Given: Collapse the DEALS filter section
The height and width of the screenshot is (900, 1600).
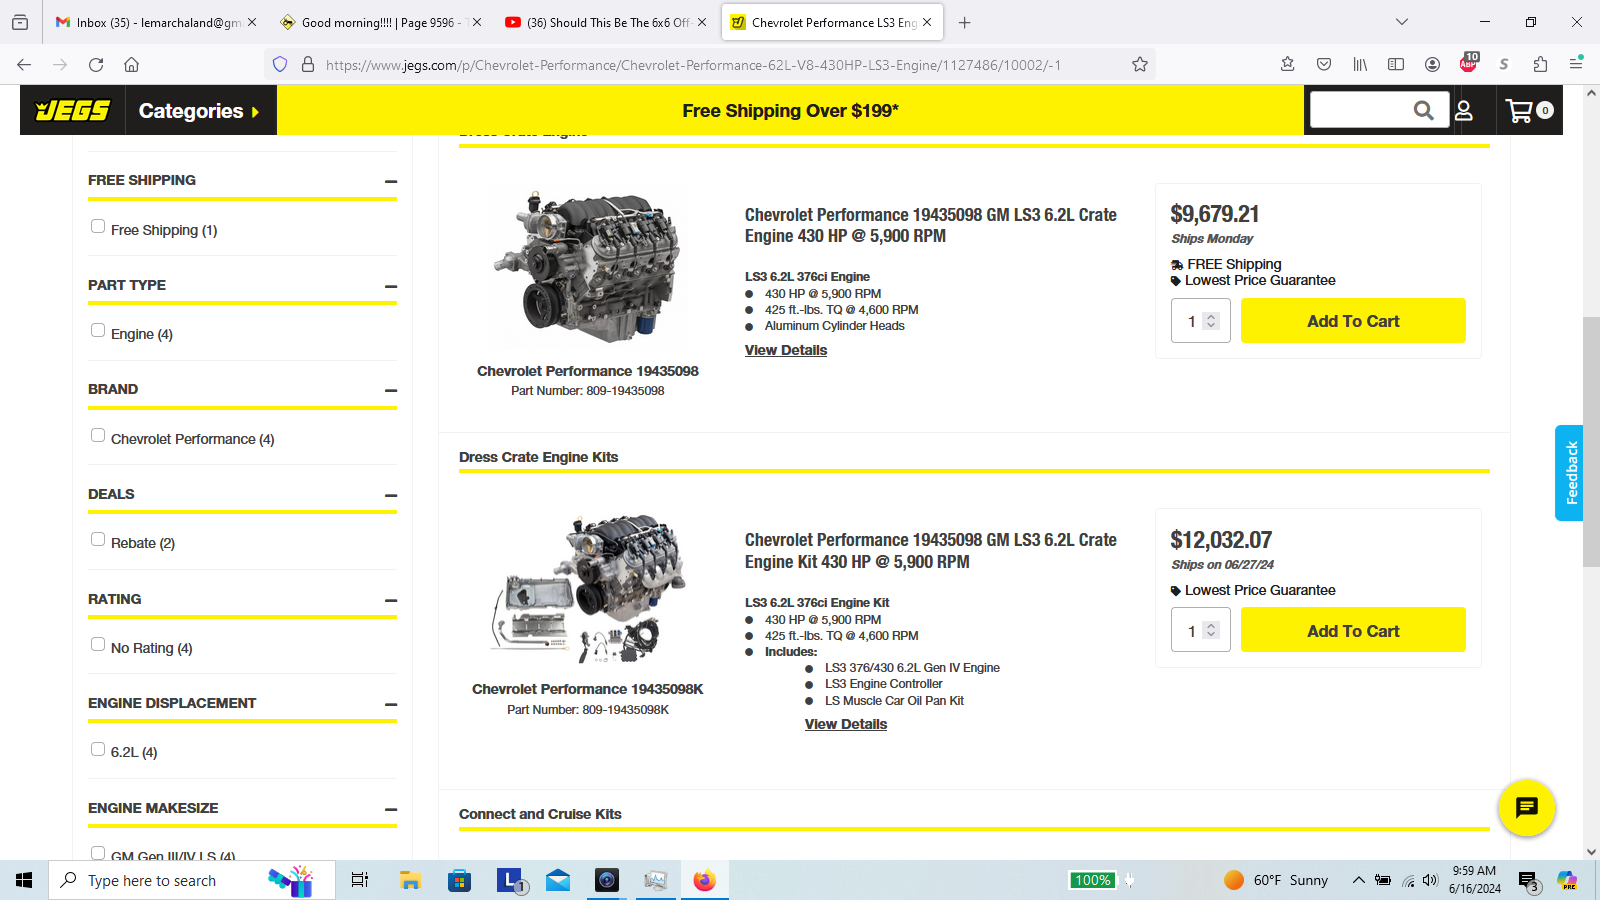Looking at the screenshot, I should (391, 495).
